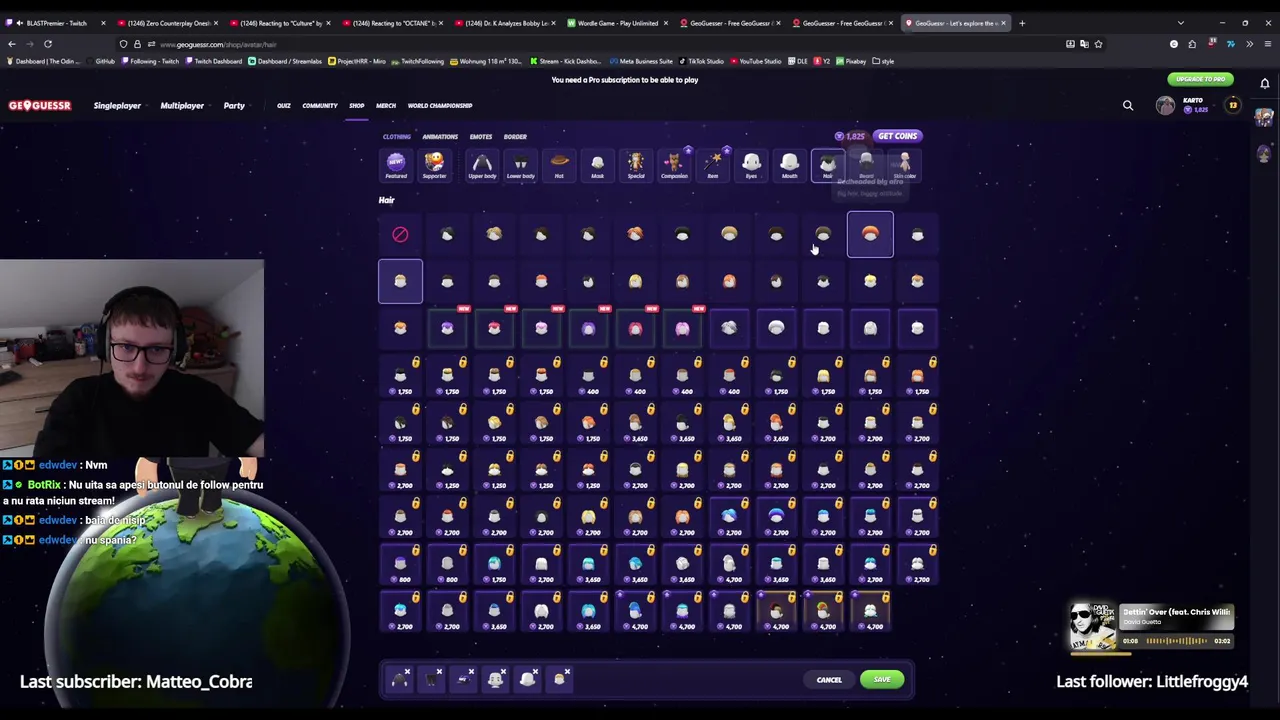The width and height of the screenshot is (1280, 720).
Task: Go to the Quiz page
Action: click(284, 105)
